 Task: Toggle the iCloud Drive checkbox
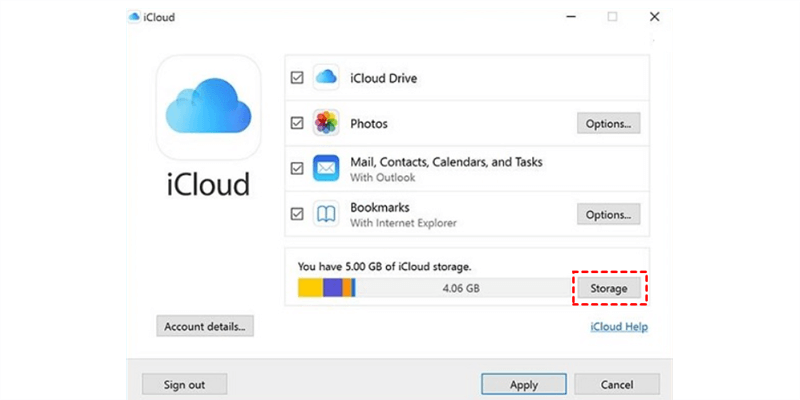(x=297, y=77)
